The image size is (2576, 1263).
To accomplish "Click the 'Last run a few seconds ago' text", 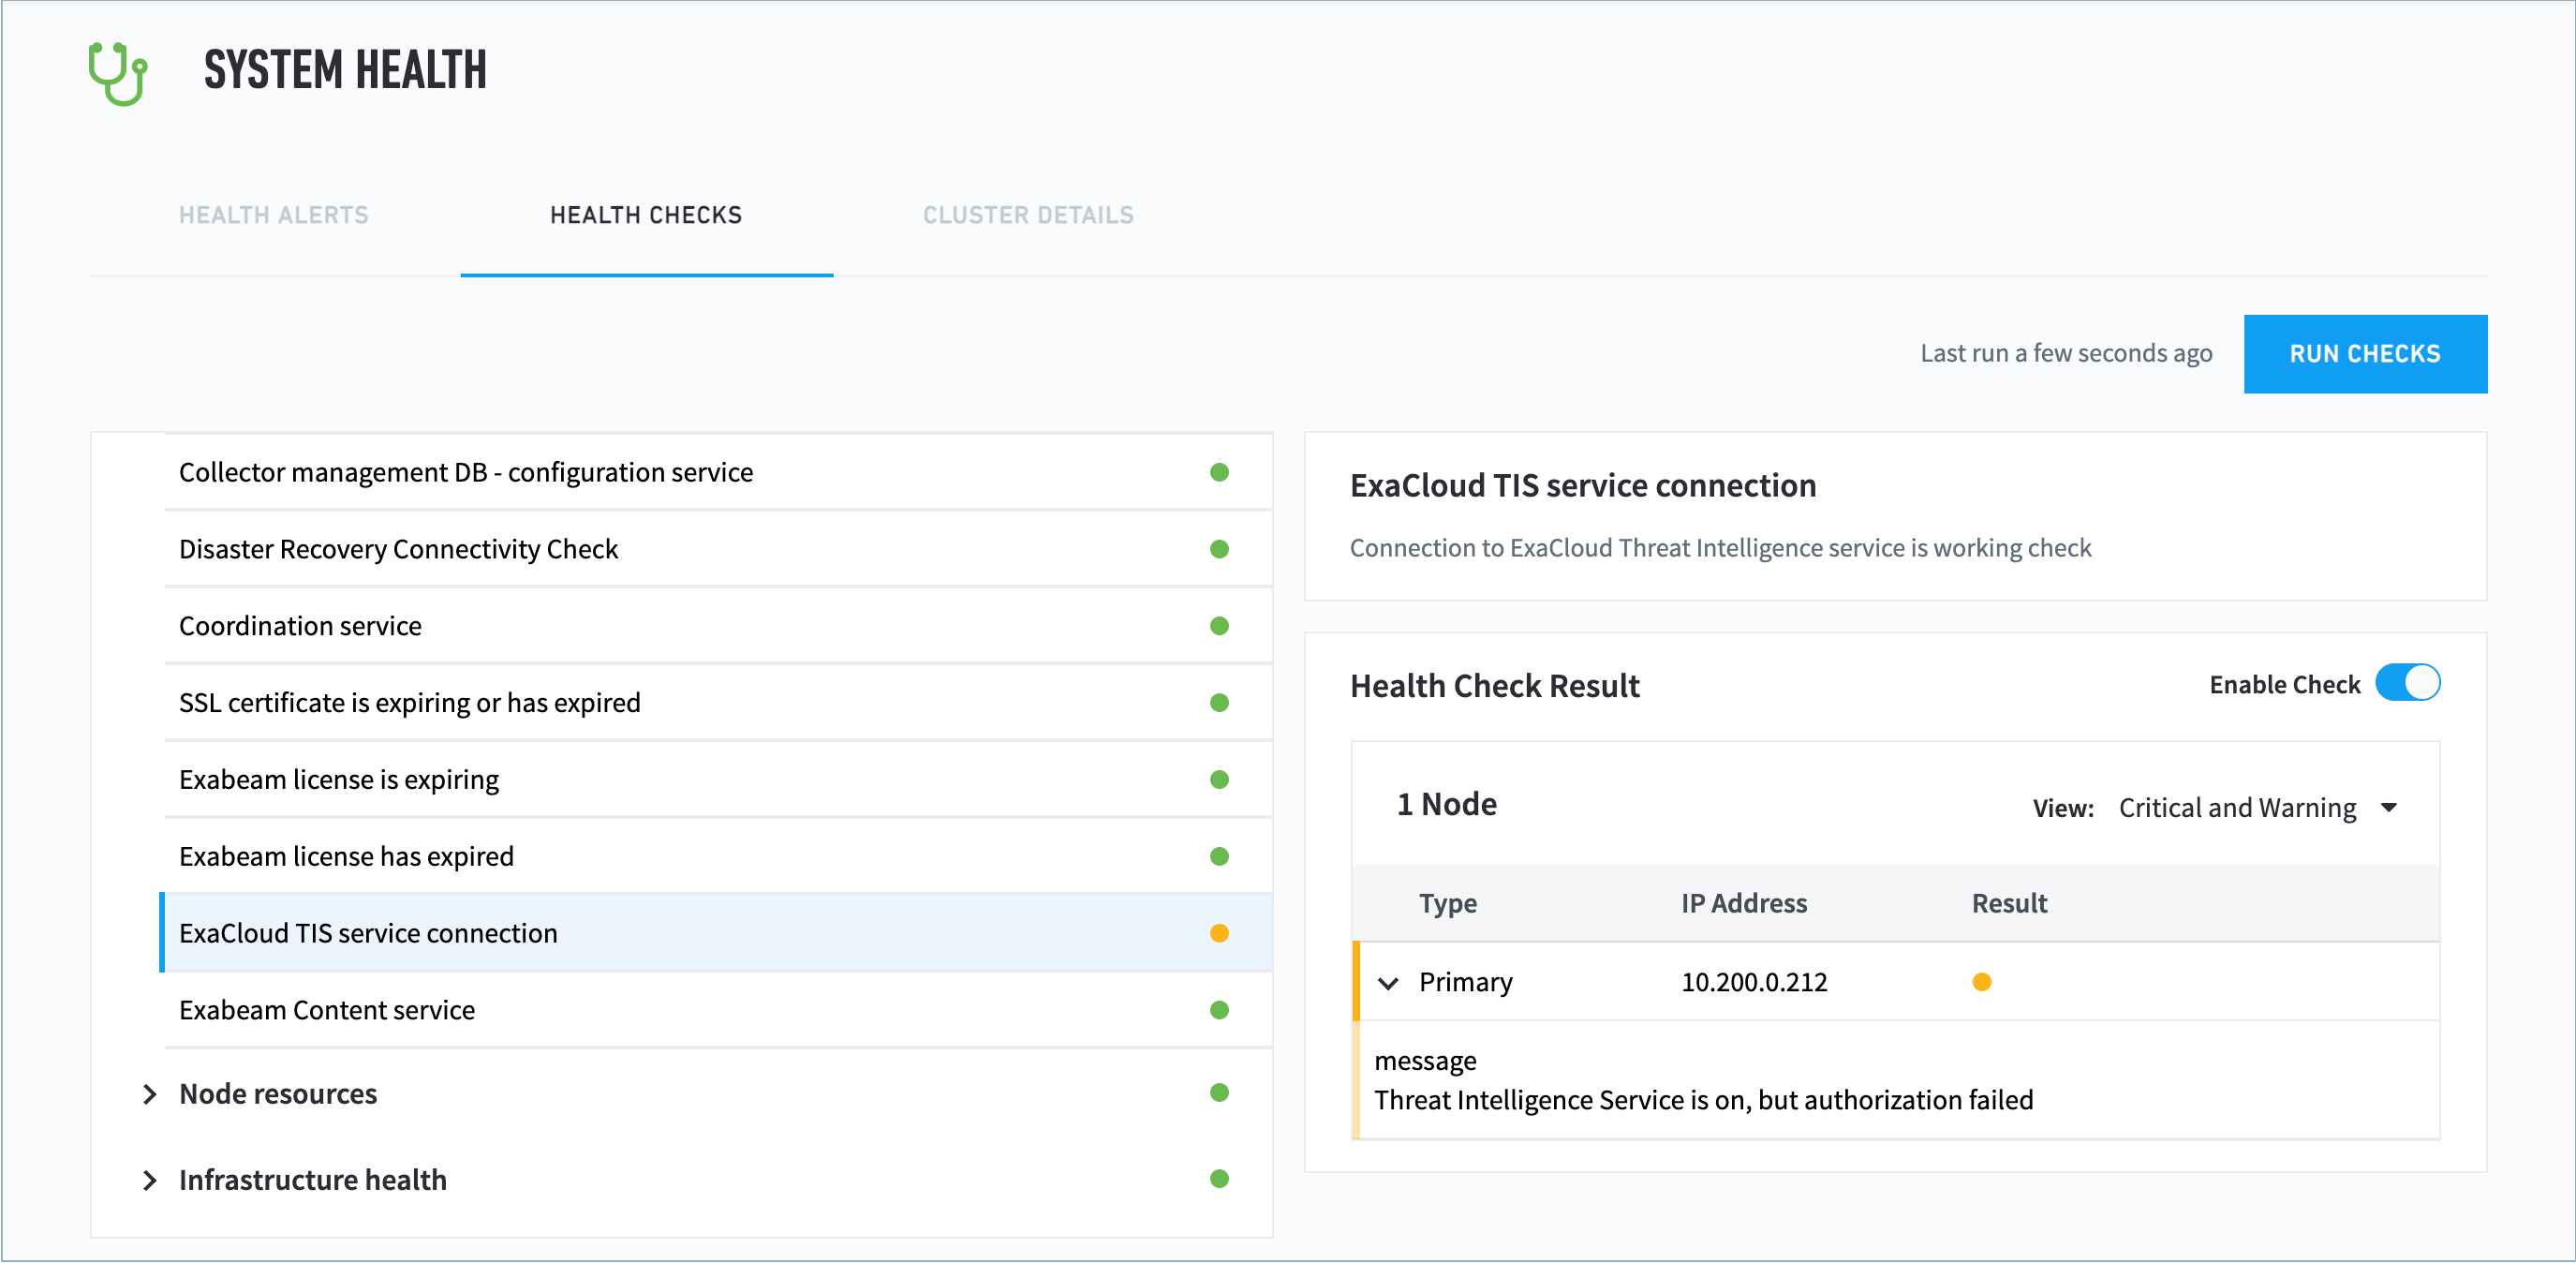I will click(x=2066, y=353).
